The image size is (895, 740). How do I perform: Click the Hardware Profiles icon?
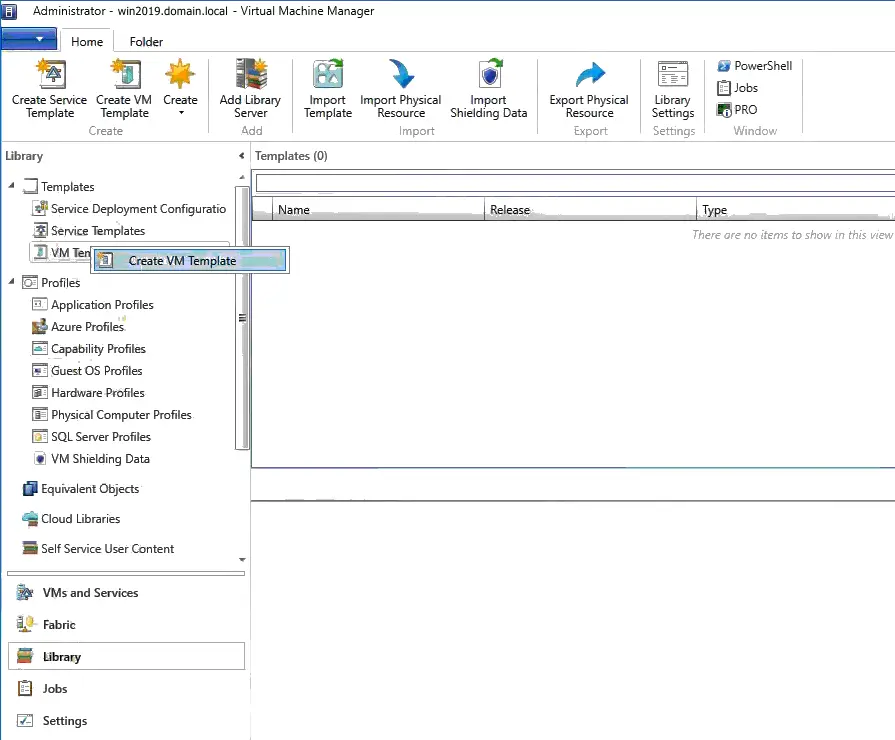pos(40,393)
